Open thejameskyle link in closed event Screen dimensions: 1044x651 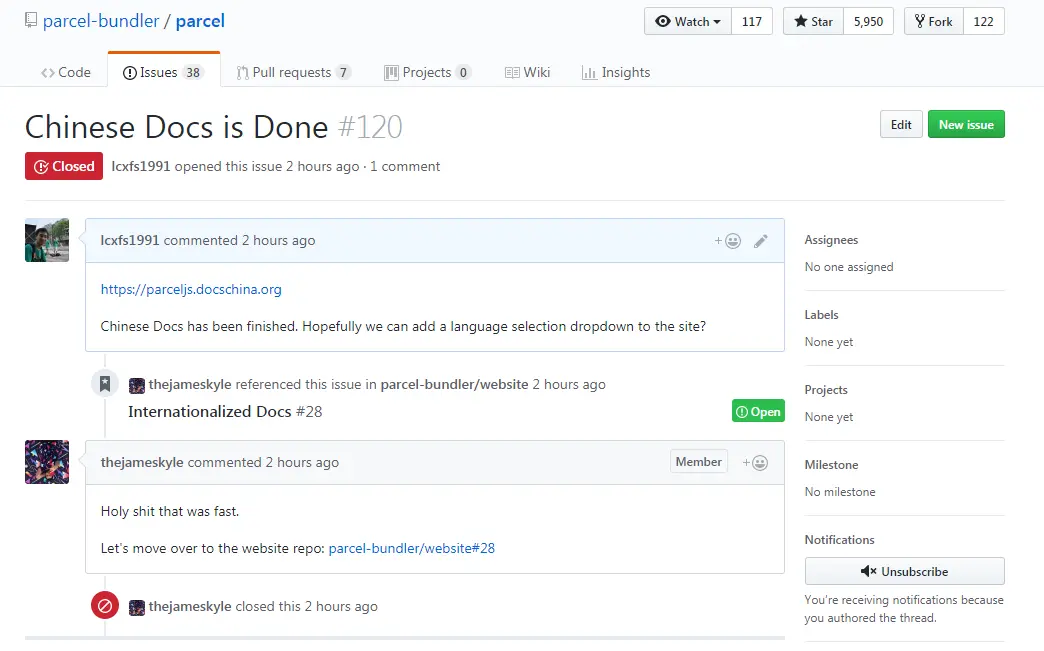click(x=190, y=606)
